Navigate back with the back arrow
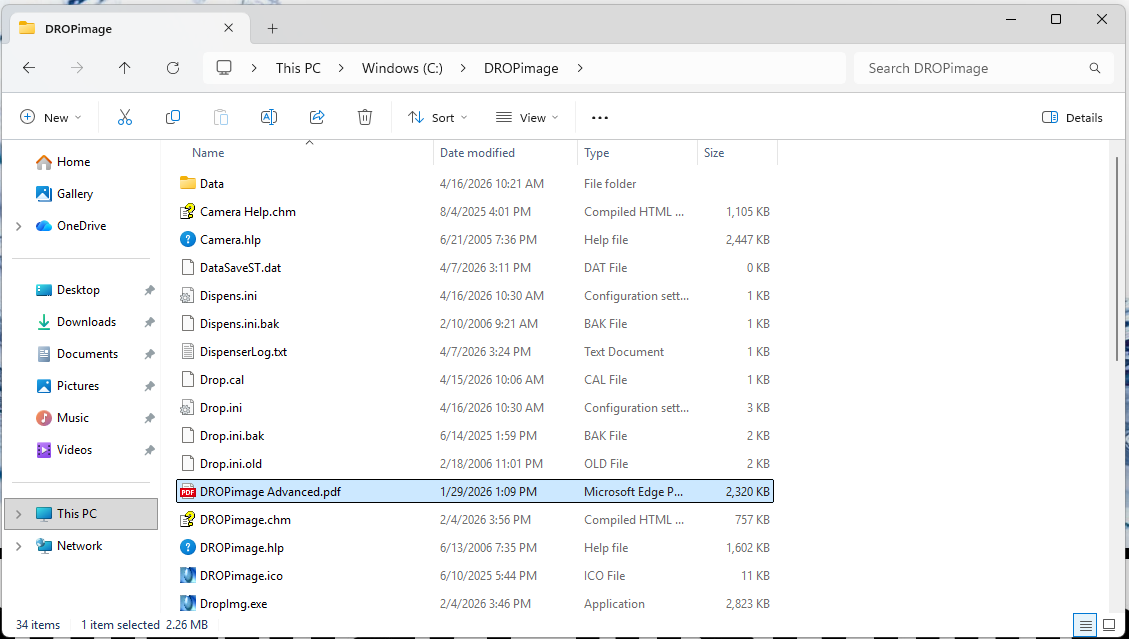This screenshot has height=639, width=1129. pyautogui.click(x=29, y=68)
